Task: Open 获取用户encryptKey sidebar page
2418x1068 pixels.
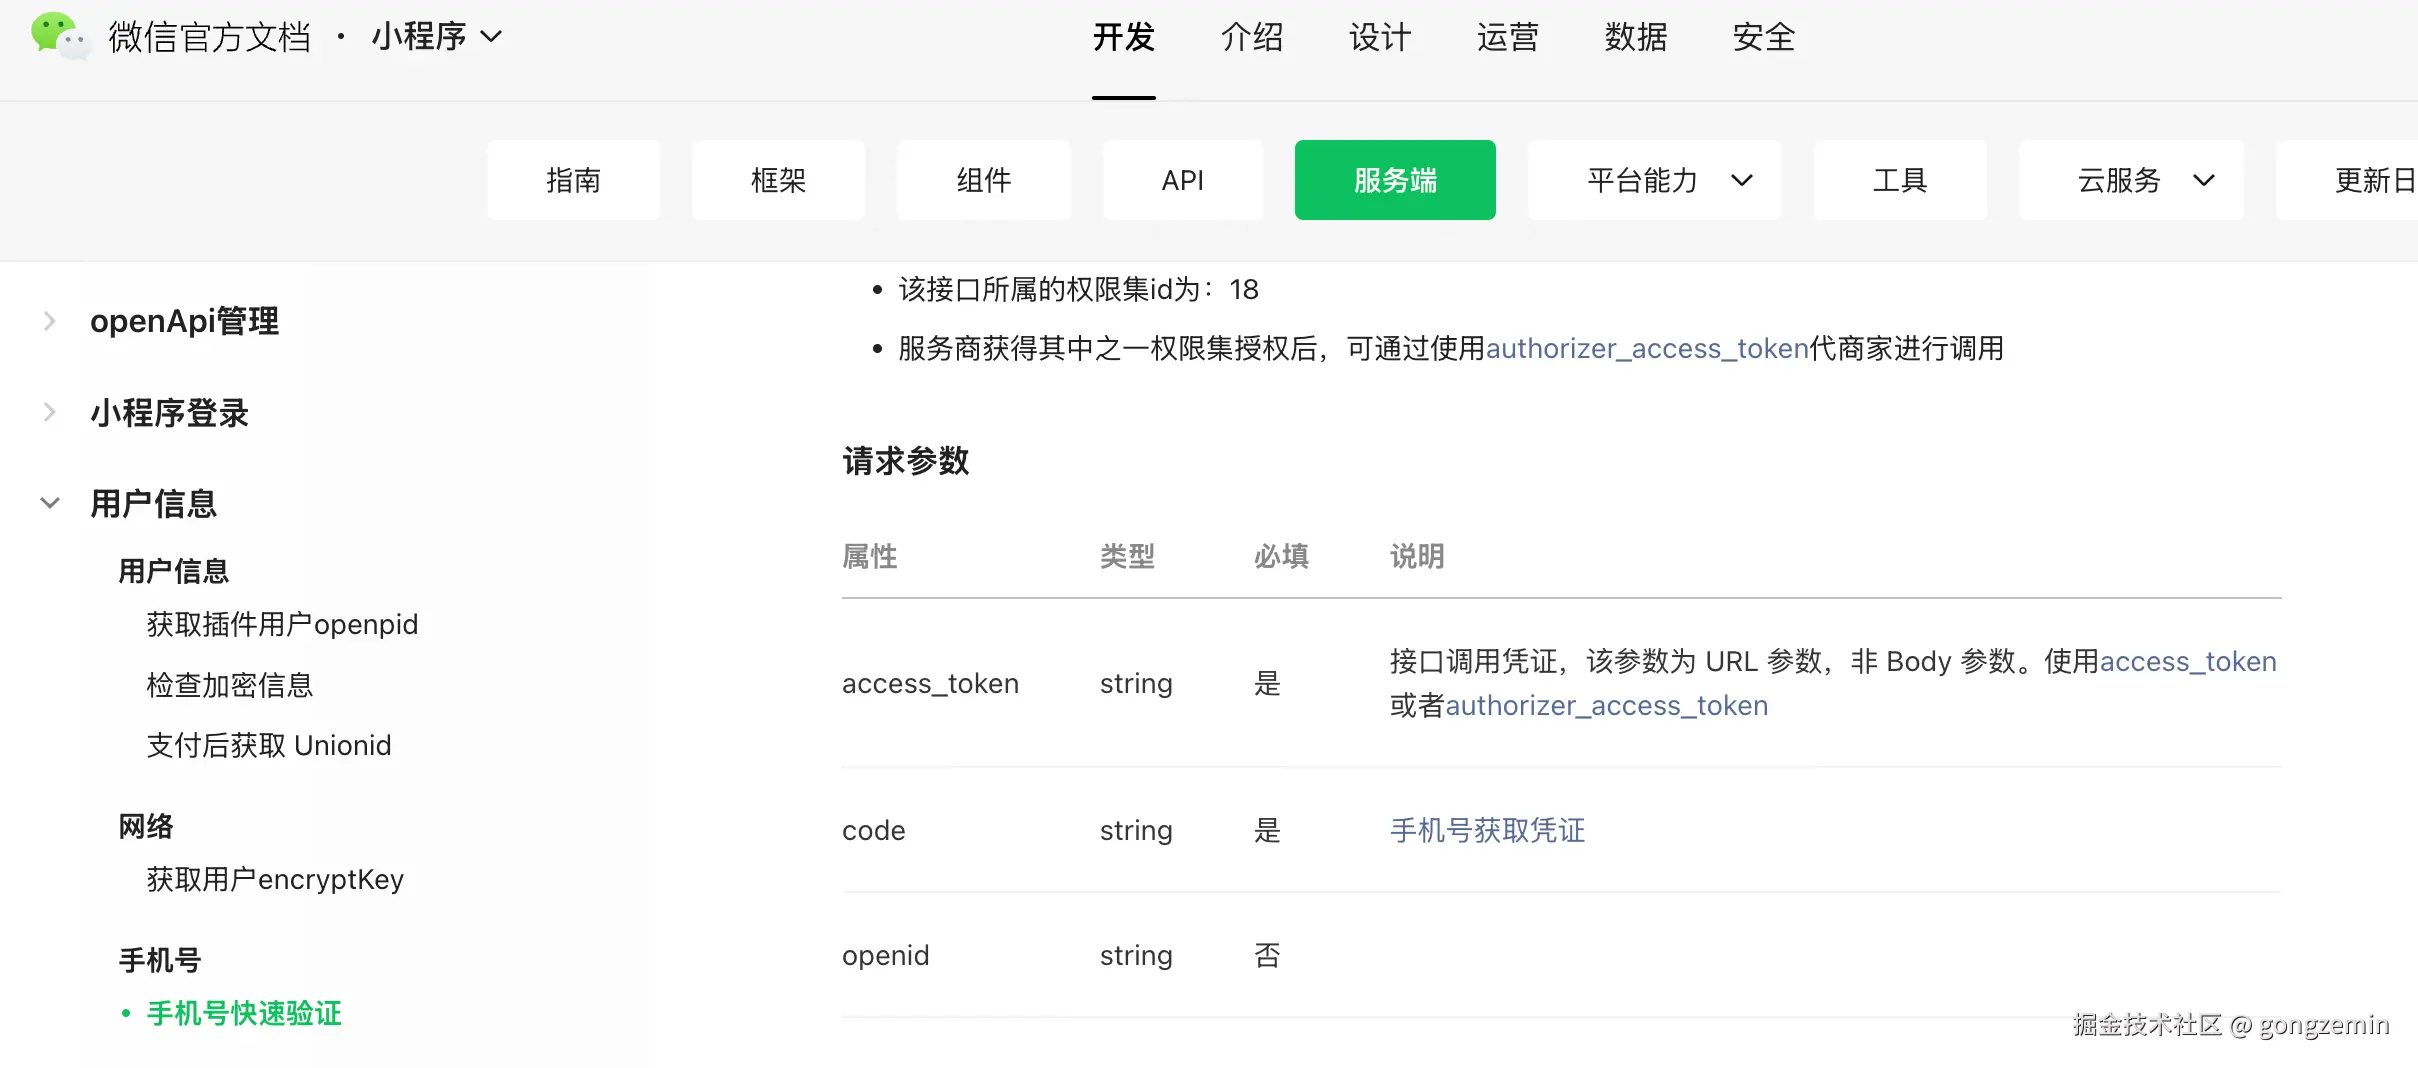Action: (x=275, y=879)
